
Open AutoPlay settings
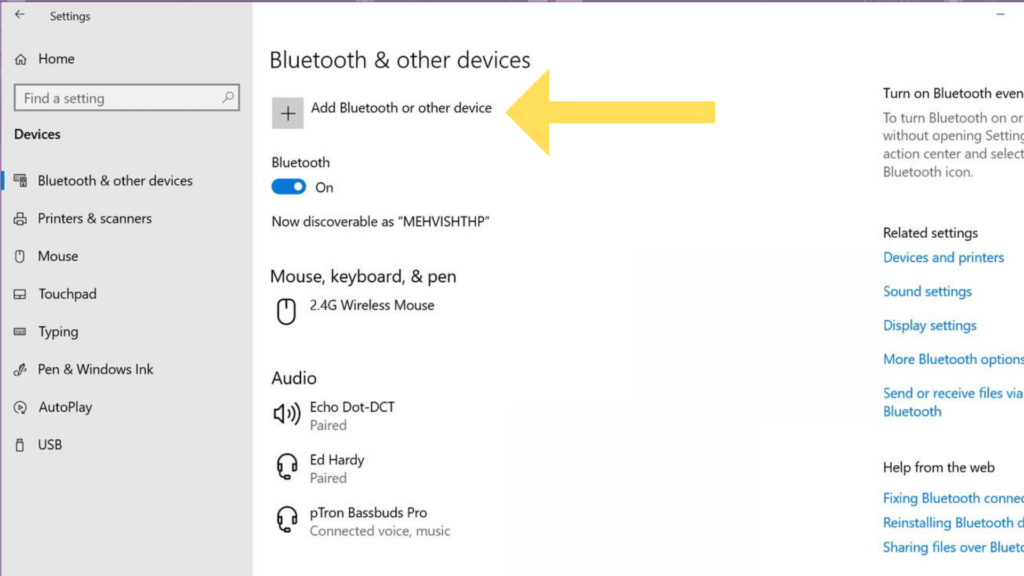[65, 407]
